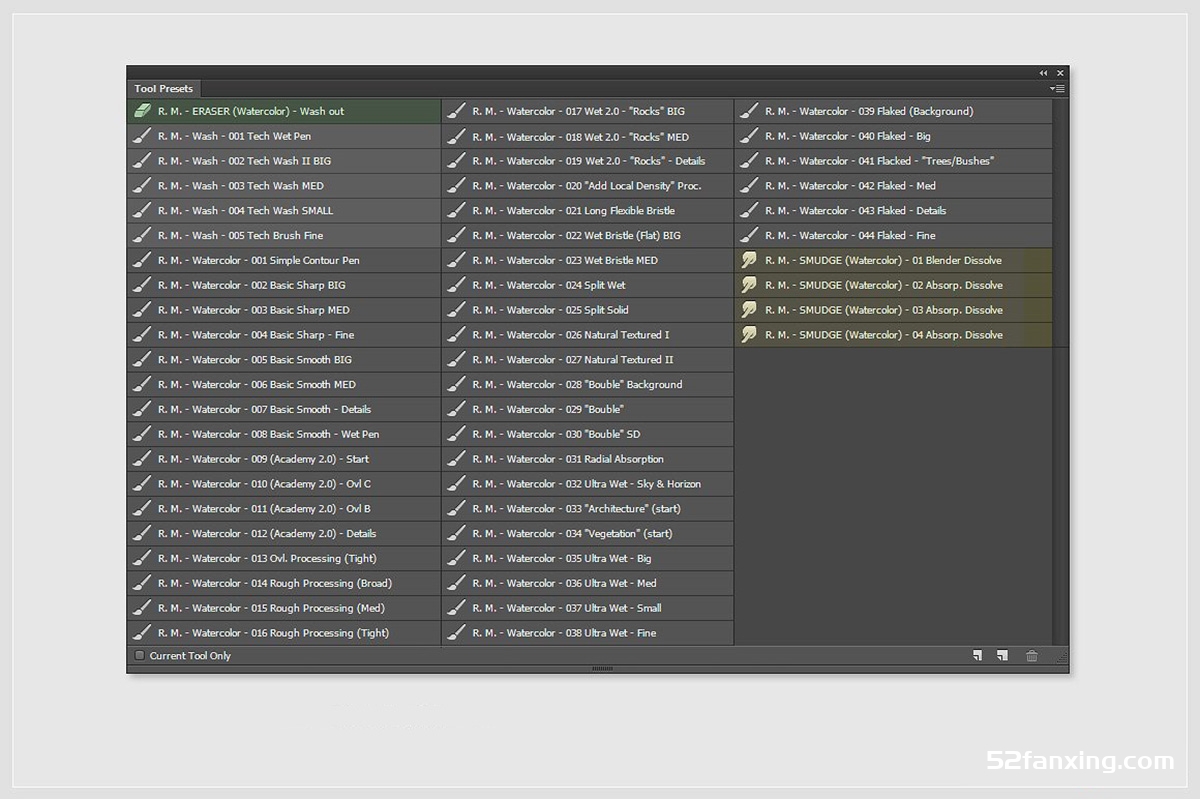Click smudge icon of 01 Blender Dissolve
This screenshot has height=799, width=1200.
[x=749, y=260]
